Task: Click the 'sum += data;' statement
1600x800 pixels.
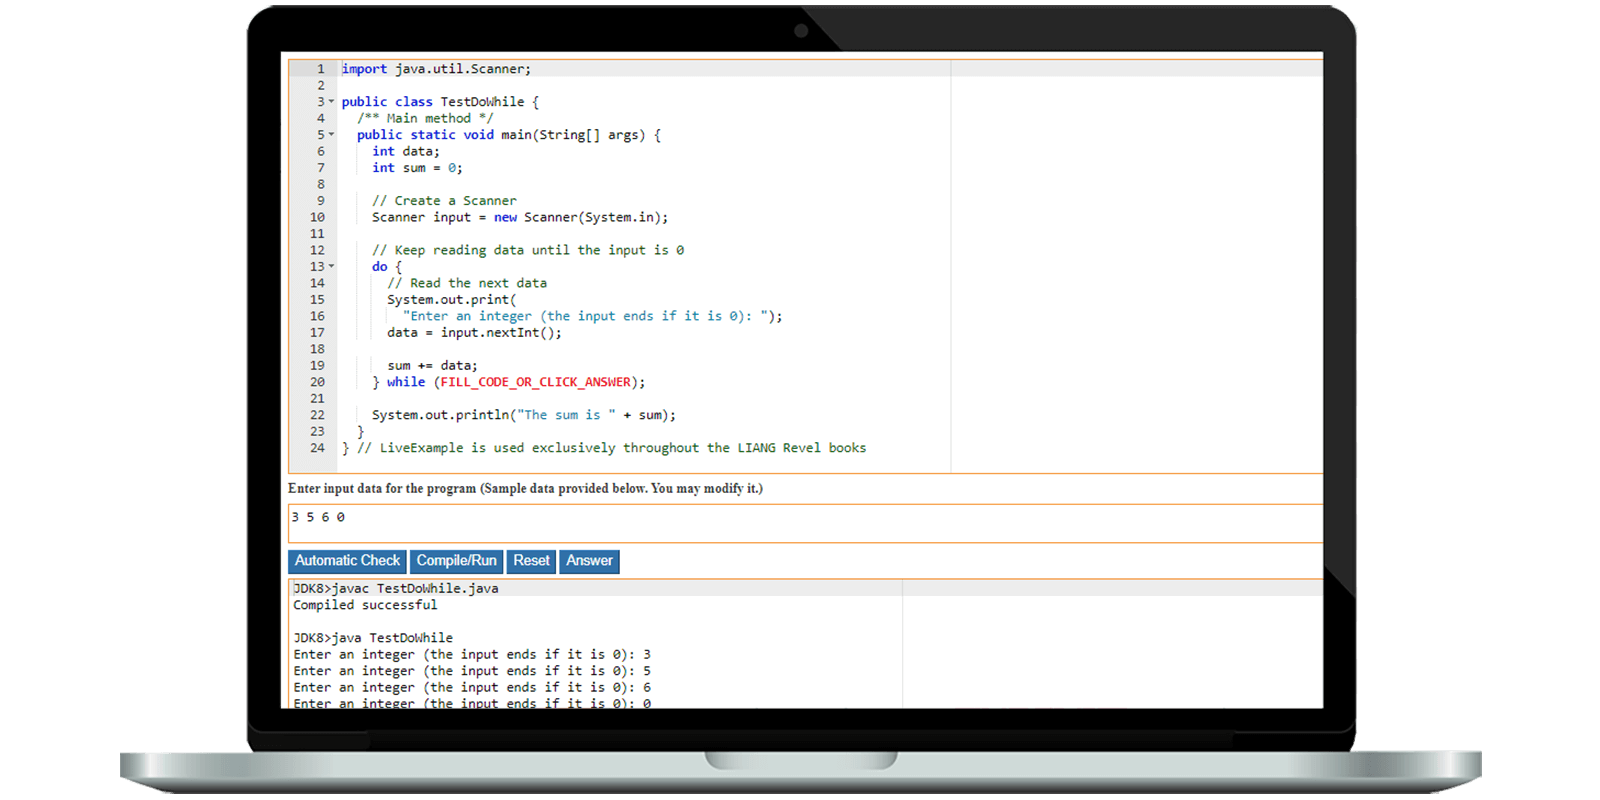Action: pos(432,366)
